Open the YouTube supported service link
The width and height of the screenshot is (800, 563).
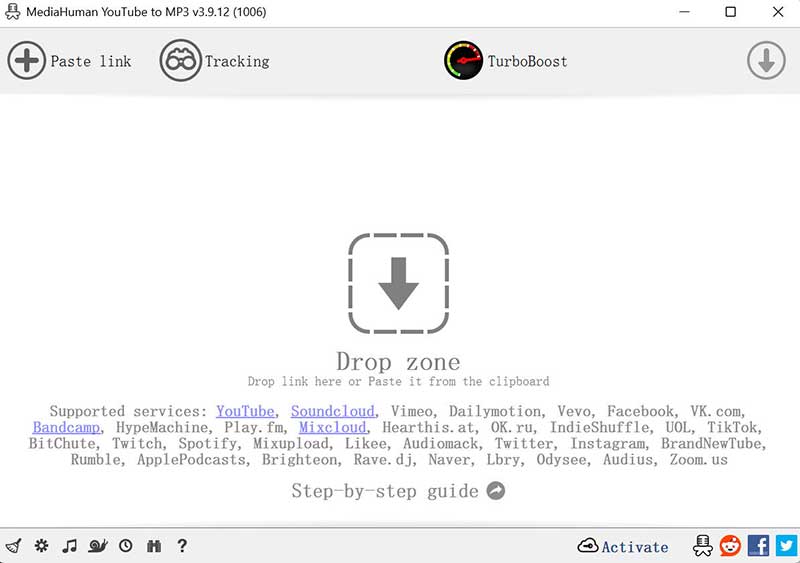tap(245, 411)
